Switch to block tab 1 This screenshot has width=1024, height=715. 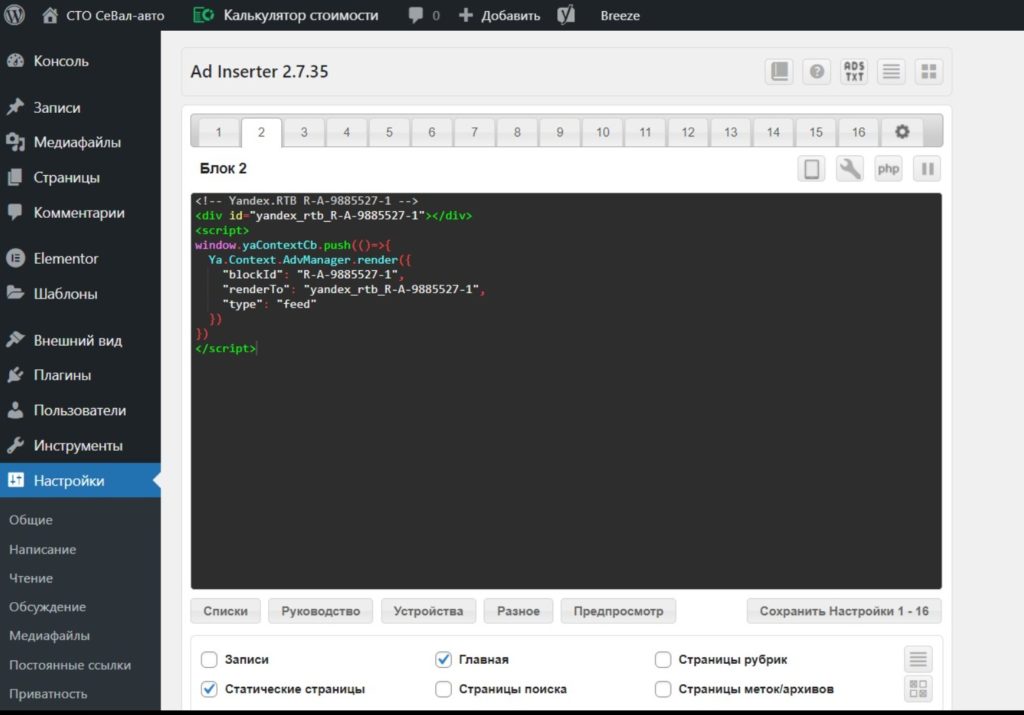point(219,133)
